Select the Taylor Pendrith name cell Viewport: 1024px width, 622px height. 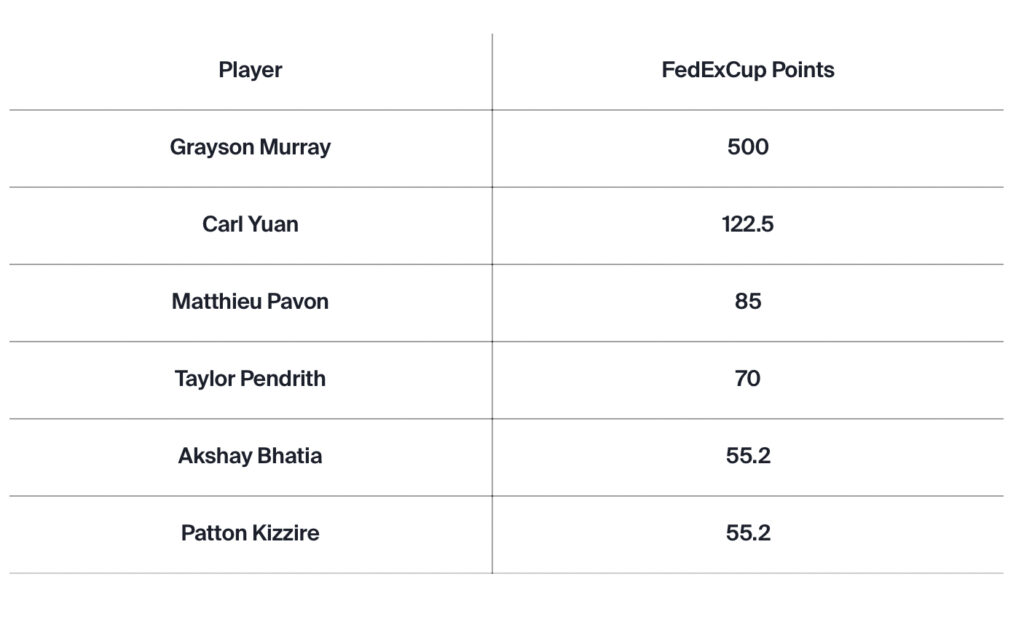(250, 378)
